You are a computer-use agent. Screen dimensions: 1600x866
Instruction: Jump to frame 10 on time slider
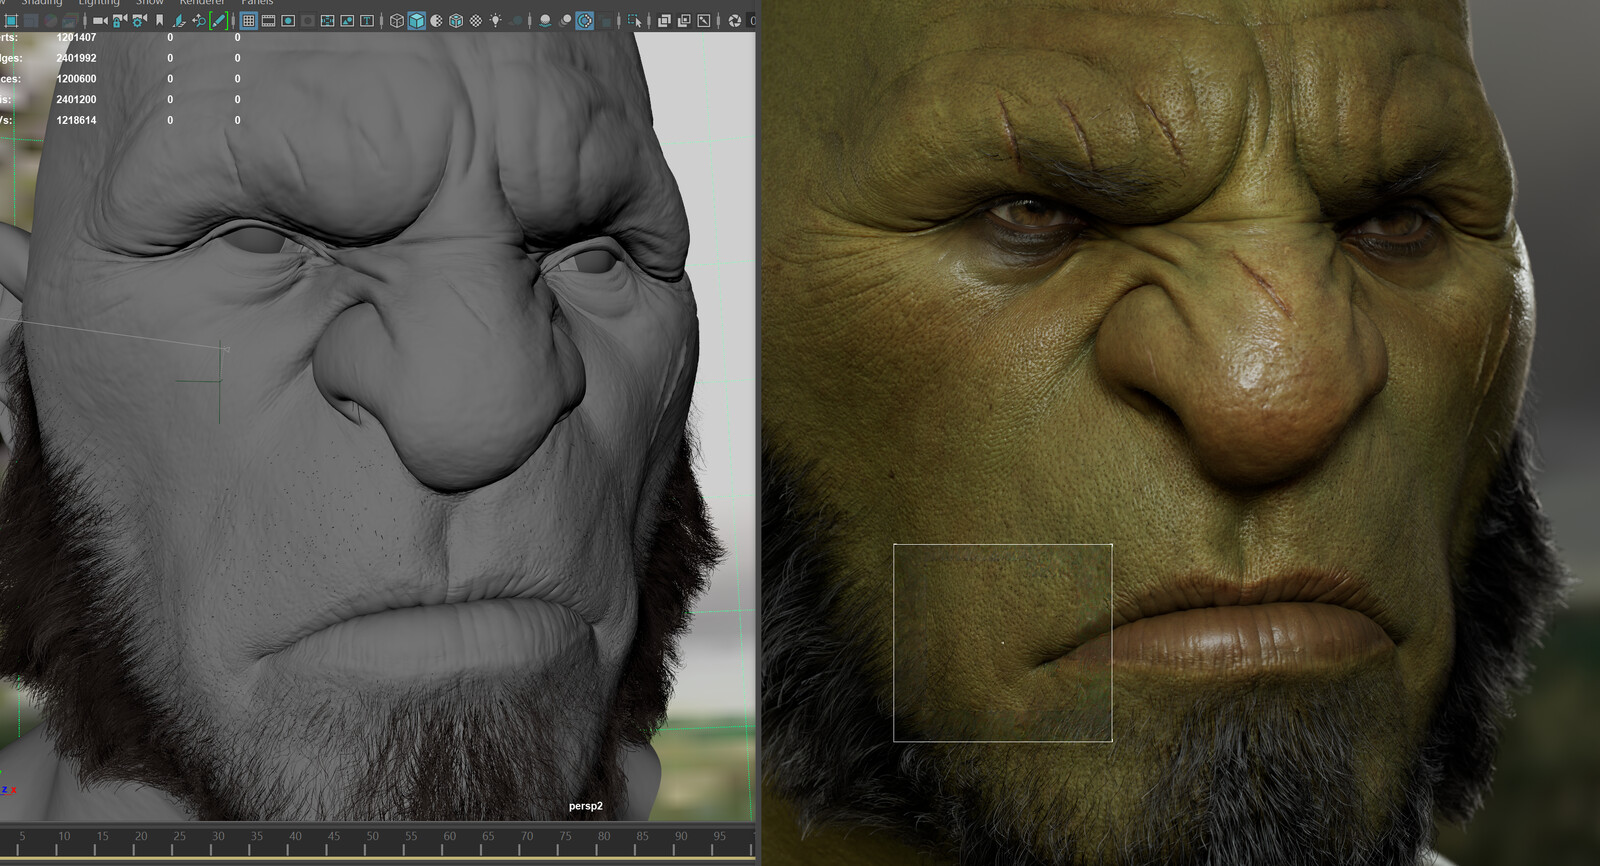(64, 837)
